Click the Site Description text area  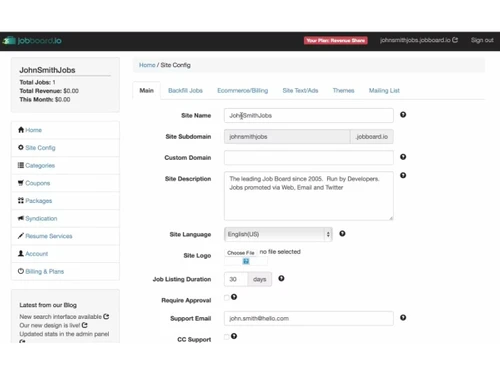[x=309, y=196]
